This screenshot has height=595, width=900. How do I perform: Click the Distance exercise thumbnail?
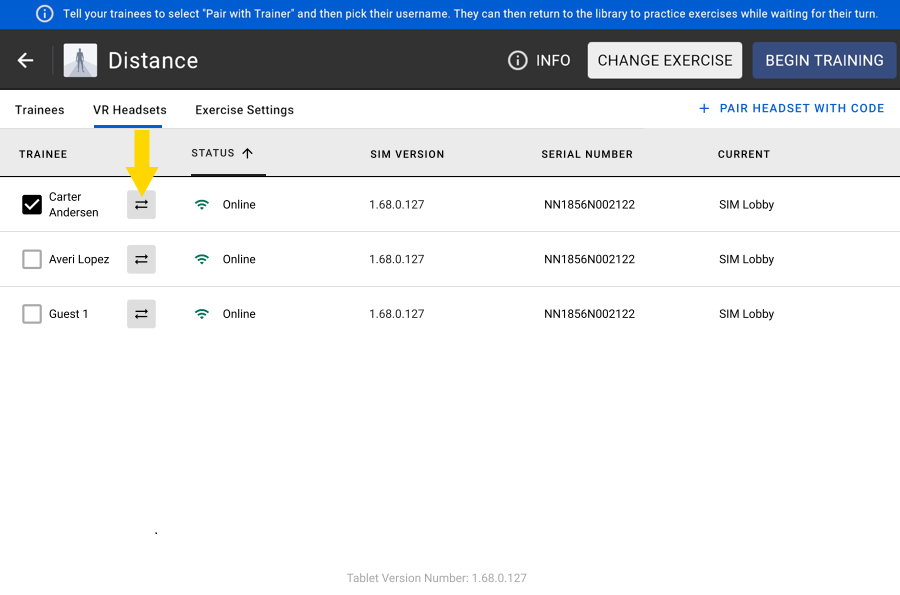80,60
